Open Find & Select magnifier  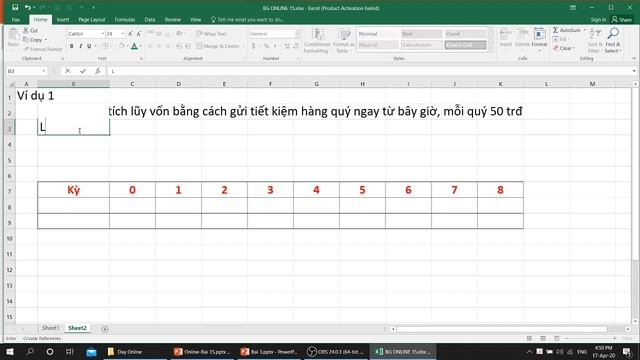[x=613, y=40]
